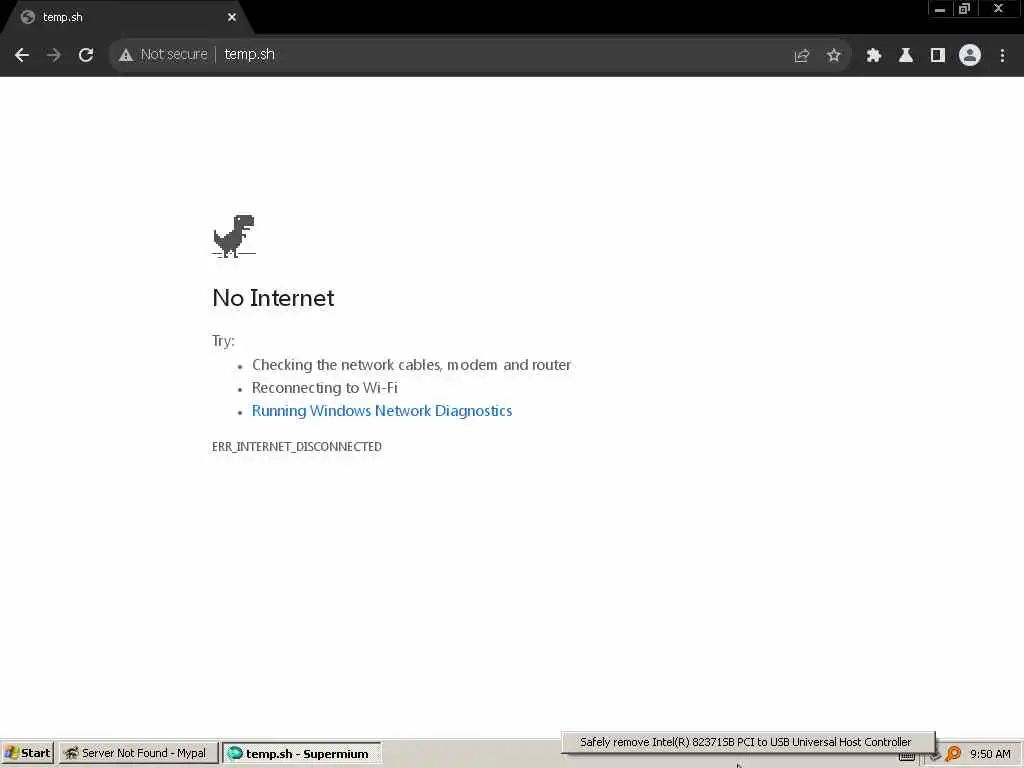This screenshot has width=1024, height=768.
Task: Toggle the side panel icon
Action: click(x=937, y=56)
